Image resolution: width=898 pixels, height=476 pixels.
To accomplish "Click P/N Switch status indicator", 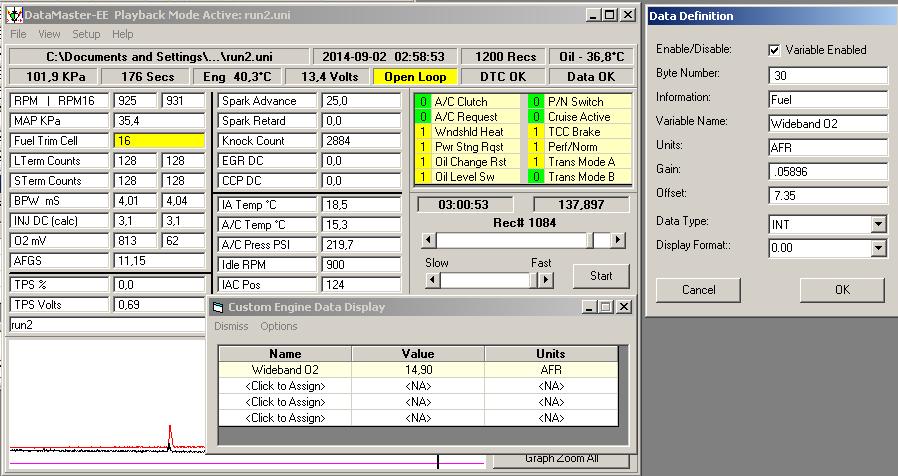I will 535,102.
